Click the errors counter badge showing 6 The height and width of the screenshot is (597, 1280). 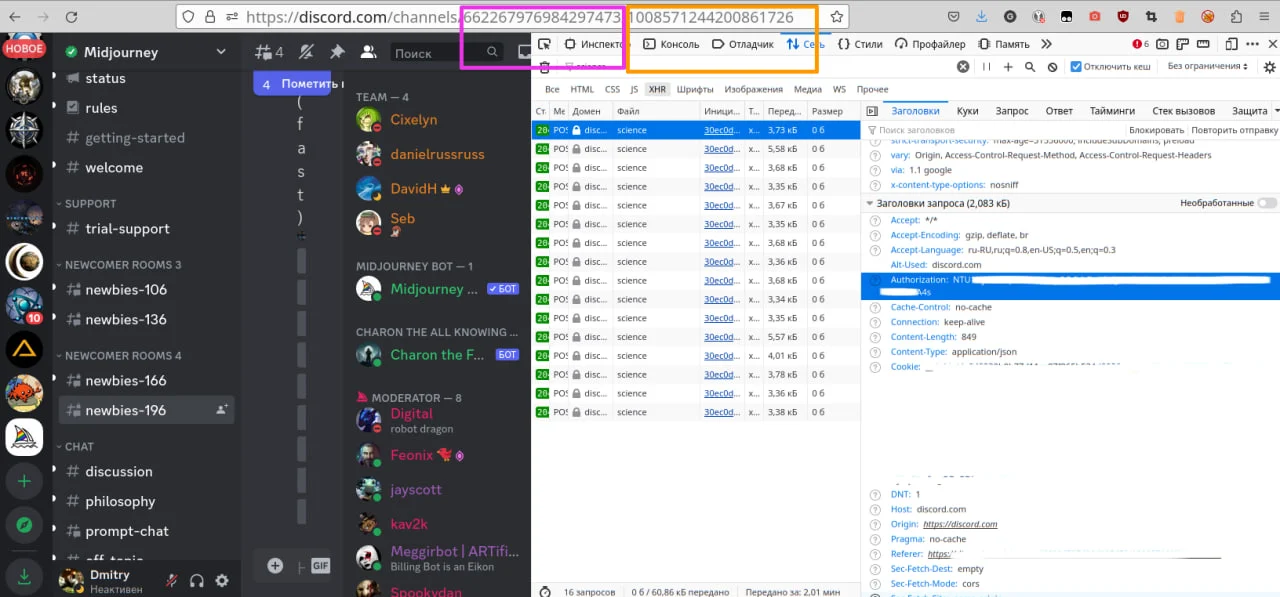1141,44
